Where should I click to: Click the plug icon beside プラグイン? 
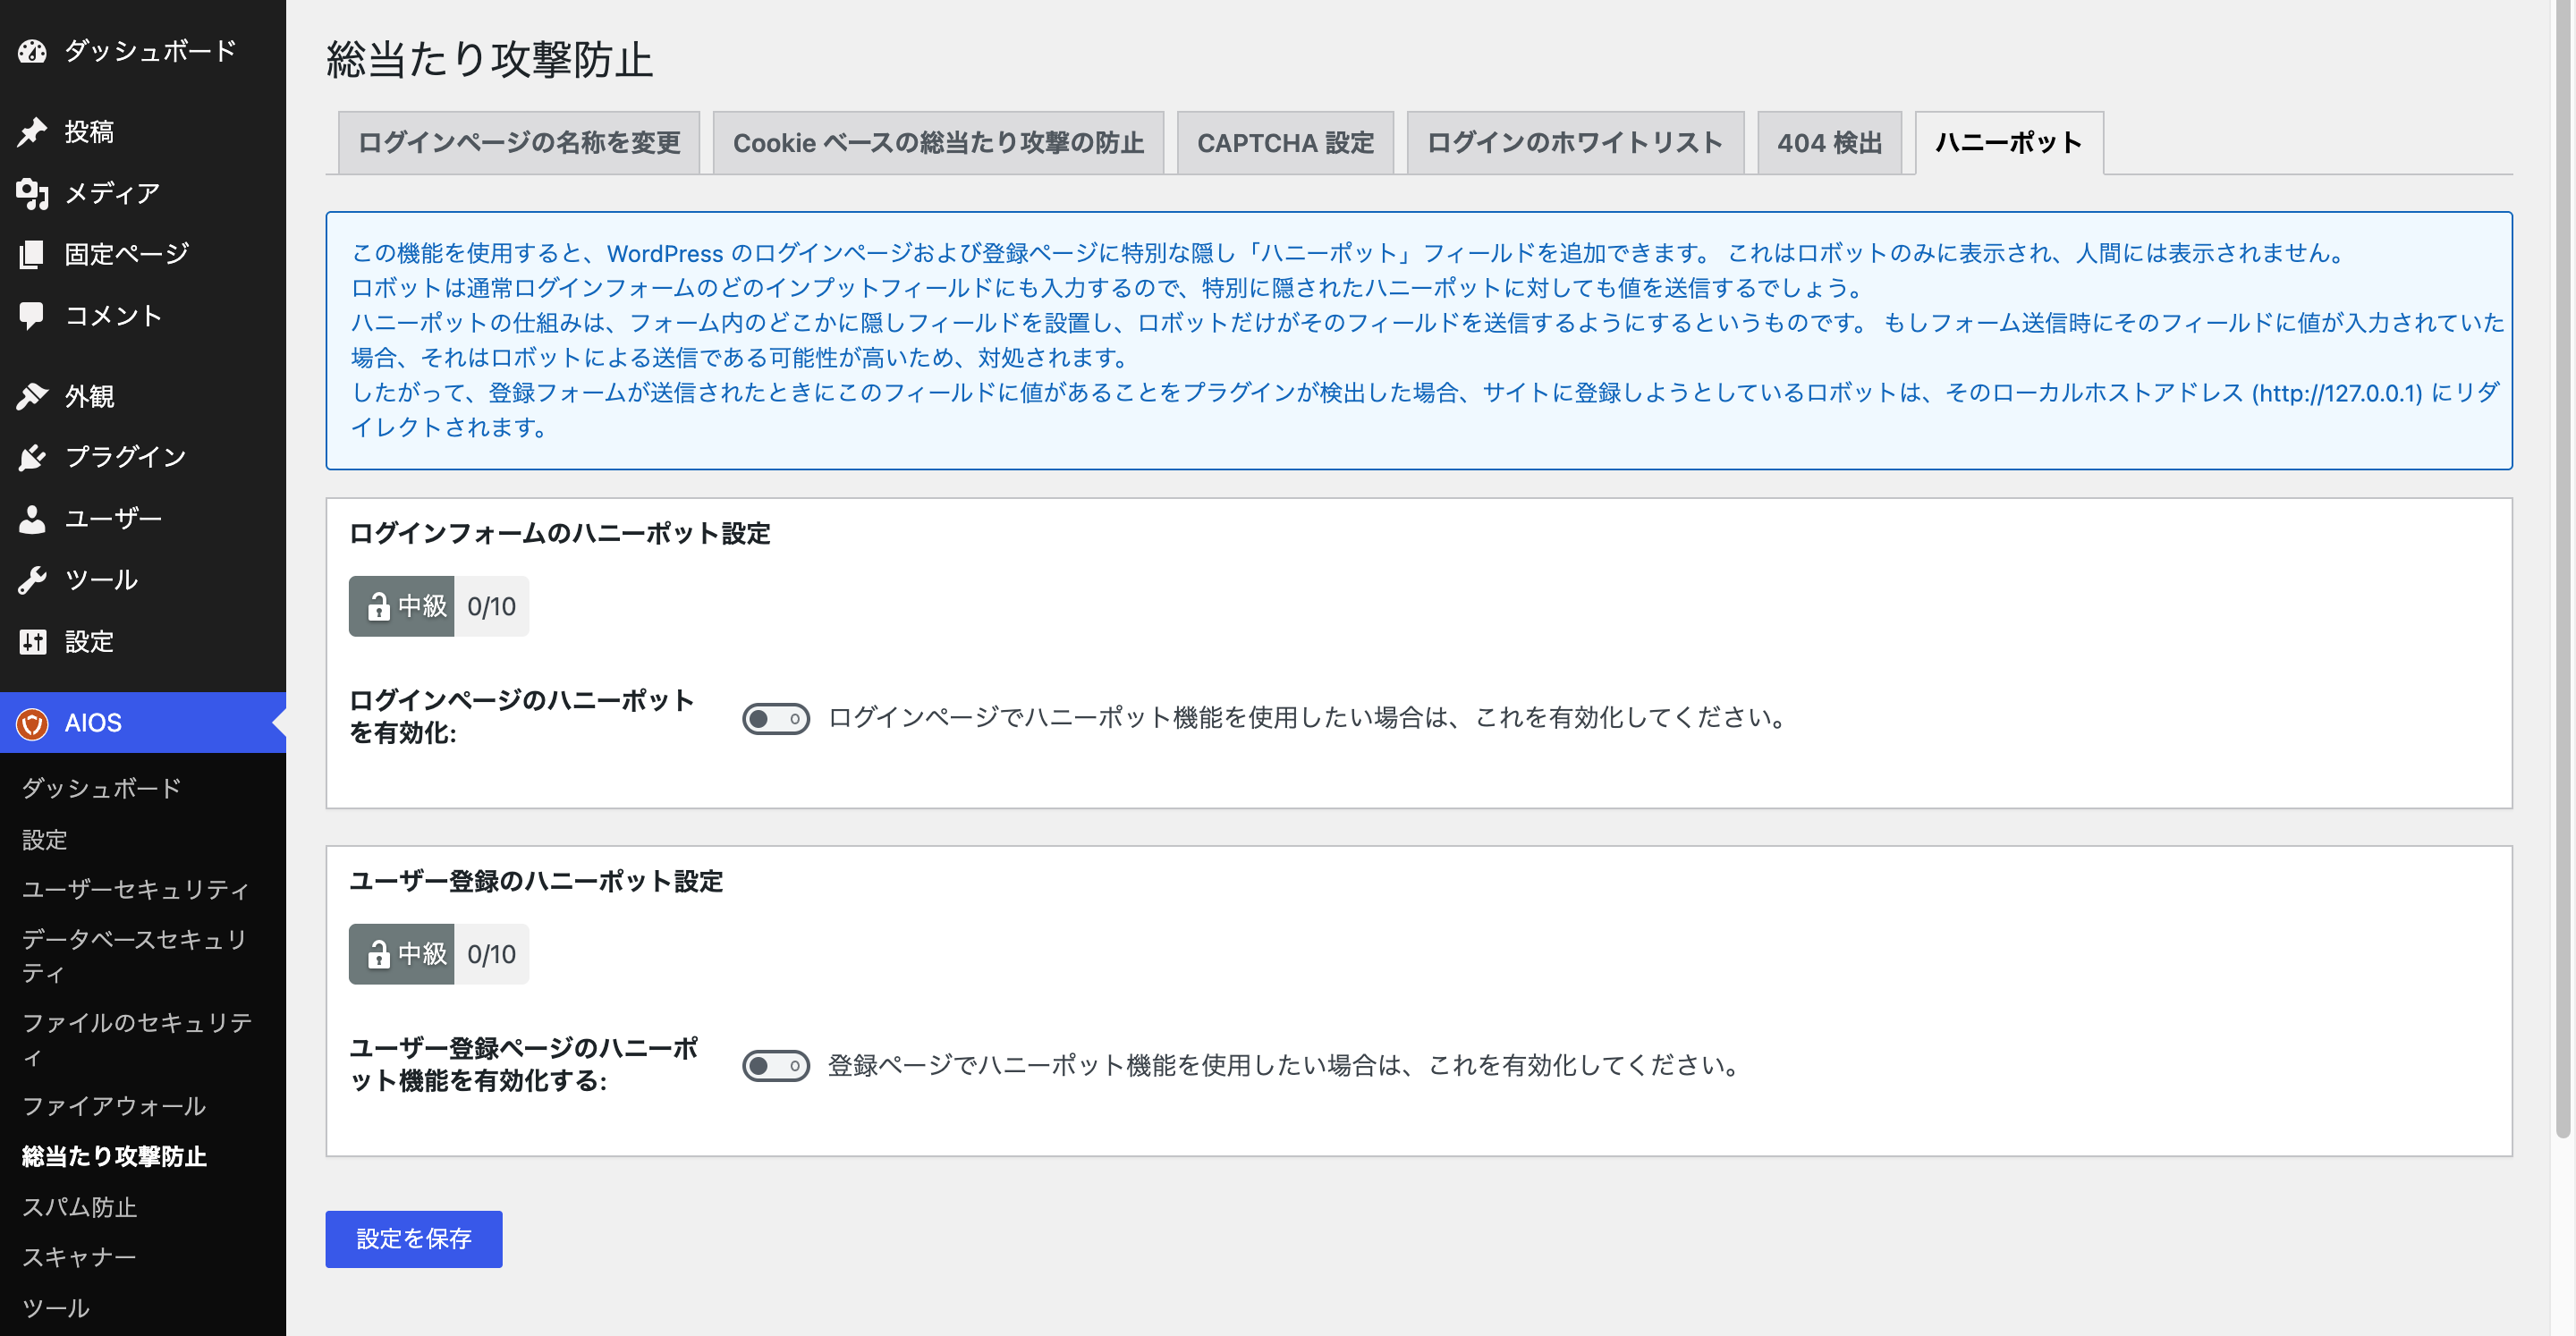(x=32, y=458)
